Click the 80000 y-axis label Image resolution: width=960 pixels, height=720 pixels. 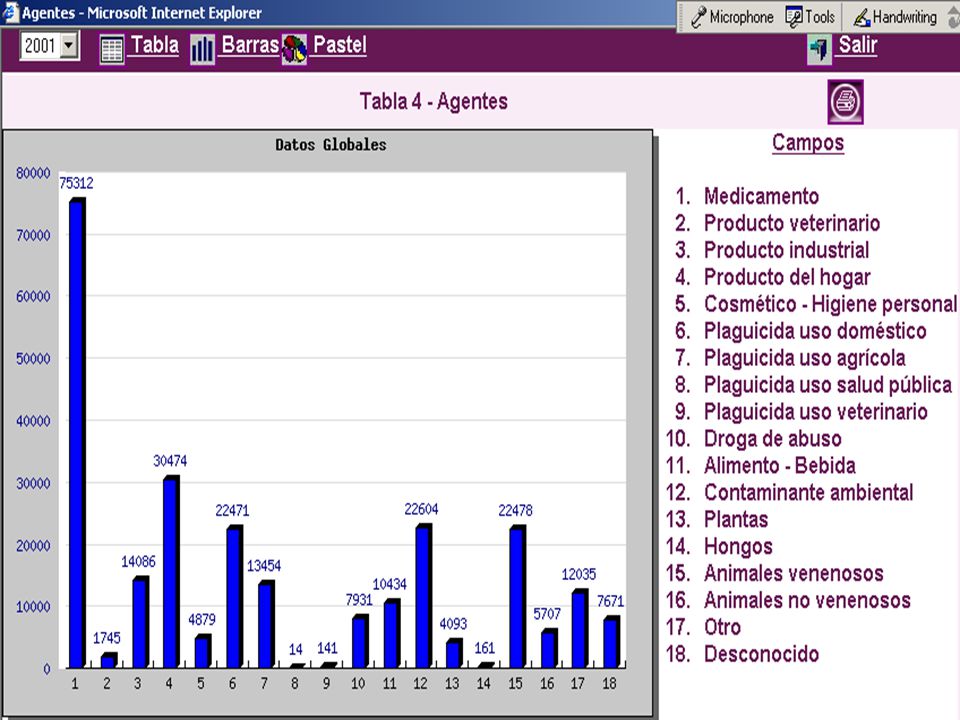(x=33, y=173)
